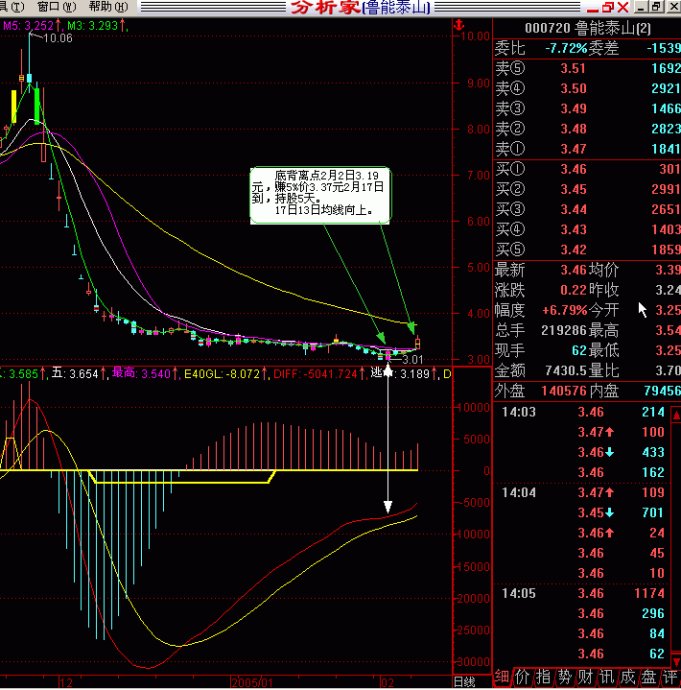Switch to the 成 transactions tab
The image size is (681, 690).
627,678
